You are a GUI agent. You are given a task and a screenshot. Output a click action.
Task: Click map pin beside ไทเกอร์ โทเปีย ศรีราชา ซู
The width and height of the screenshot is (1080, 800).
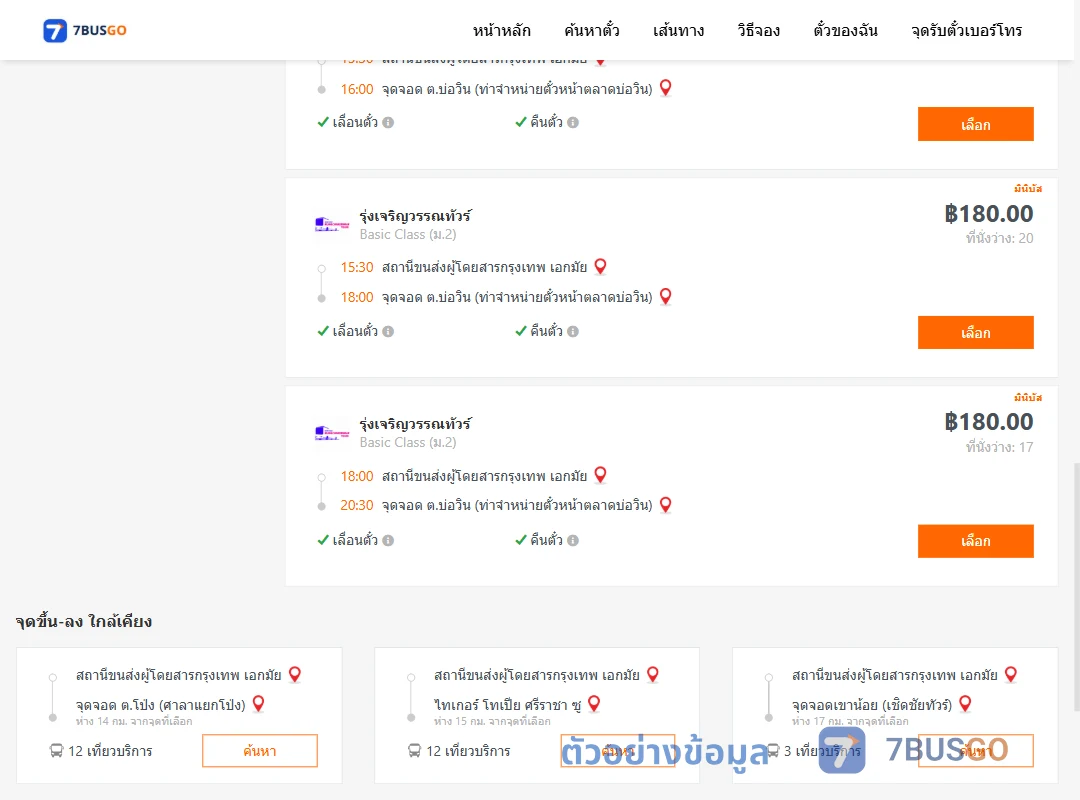point(594,704)
